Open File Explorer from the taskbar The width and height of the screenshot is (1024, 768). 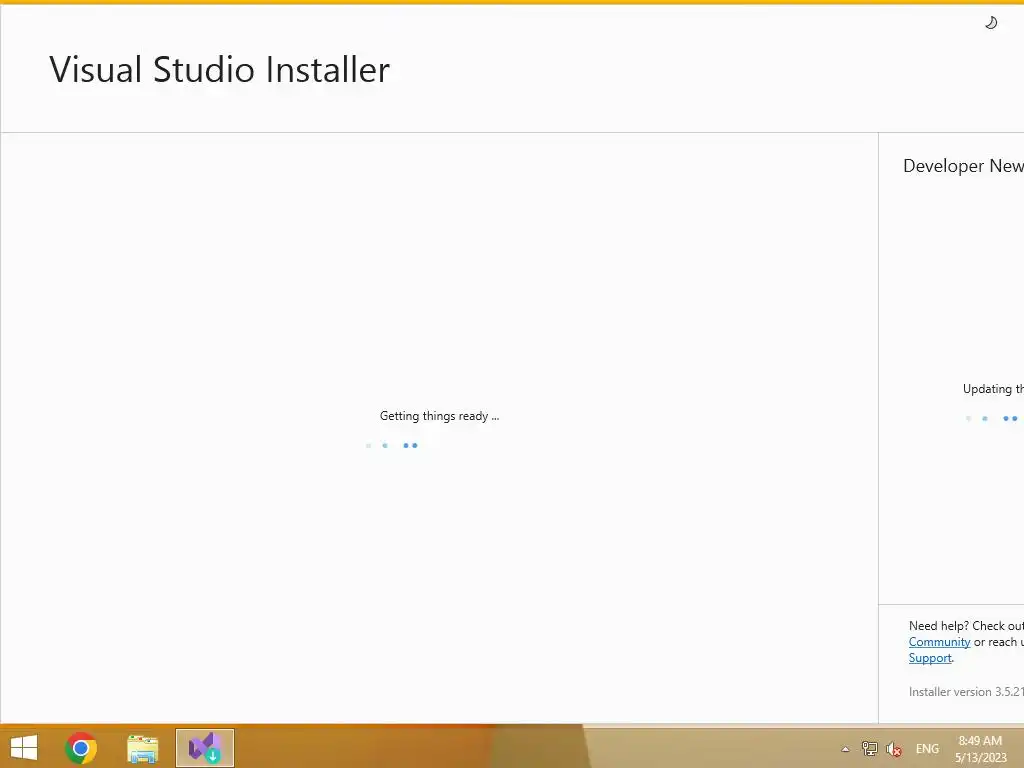coord(142,748)
